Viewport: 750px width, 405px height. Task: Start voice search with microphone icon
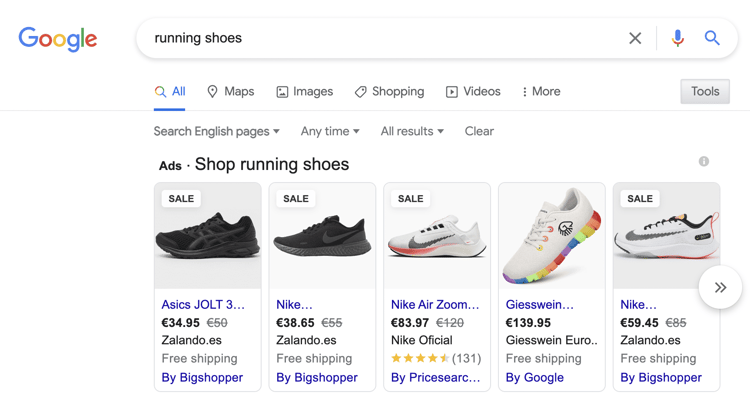677,38
